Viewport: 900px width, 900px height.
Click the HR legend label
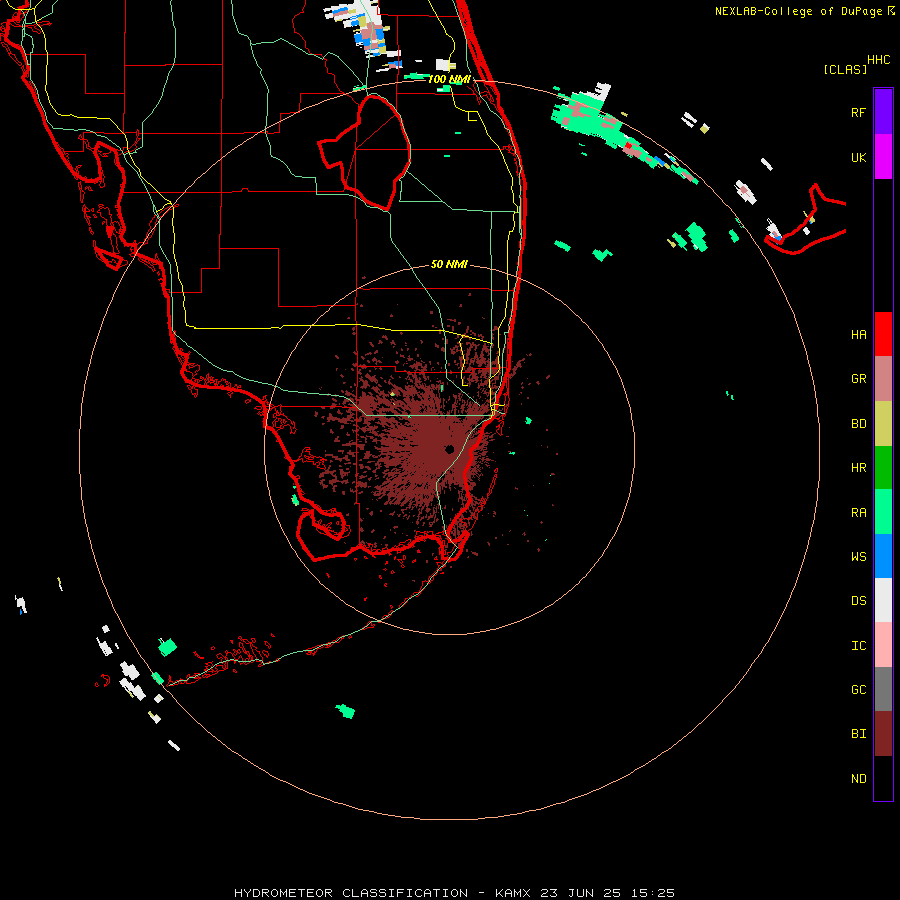(858, 468)
